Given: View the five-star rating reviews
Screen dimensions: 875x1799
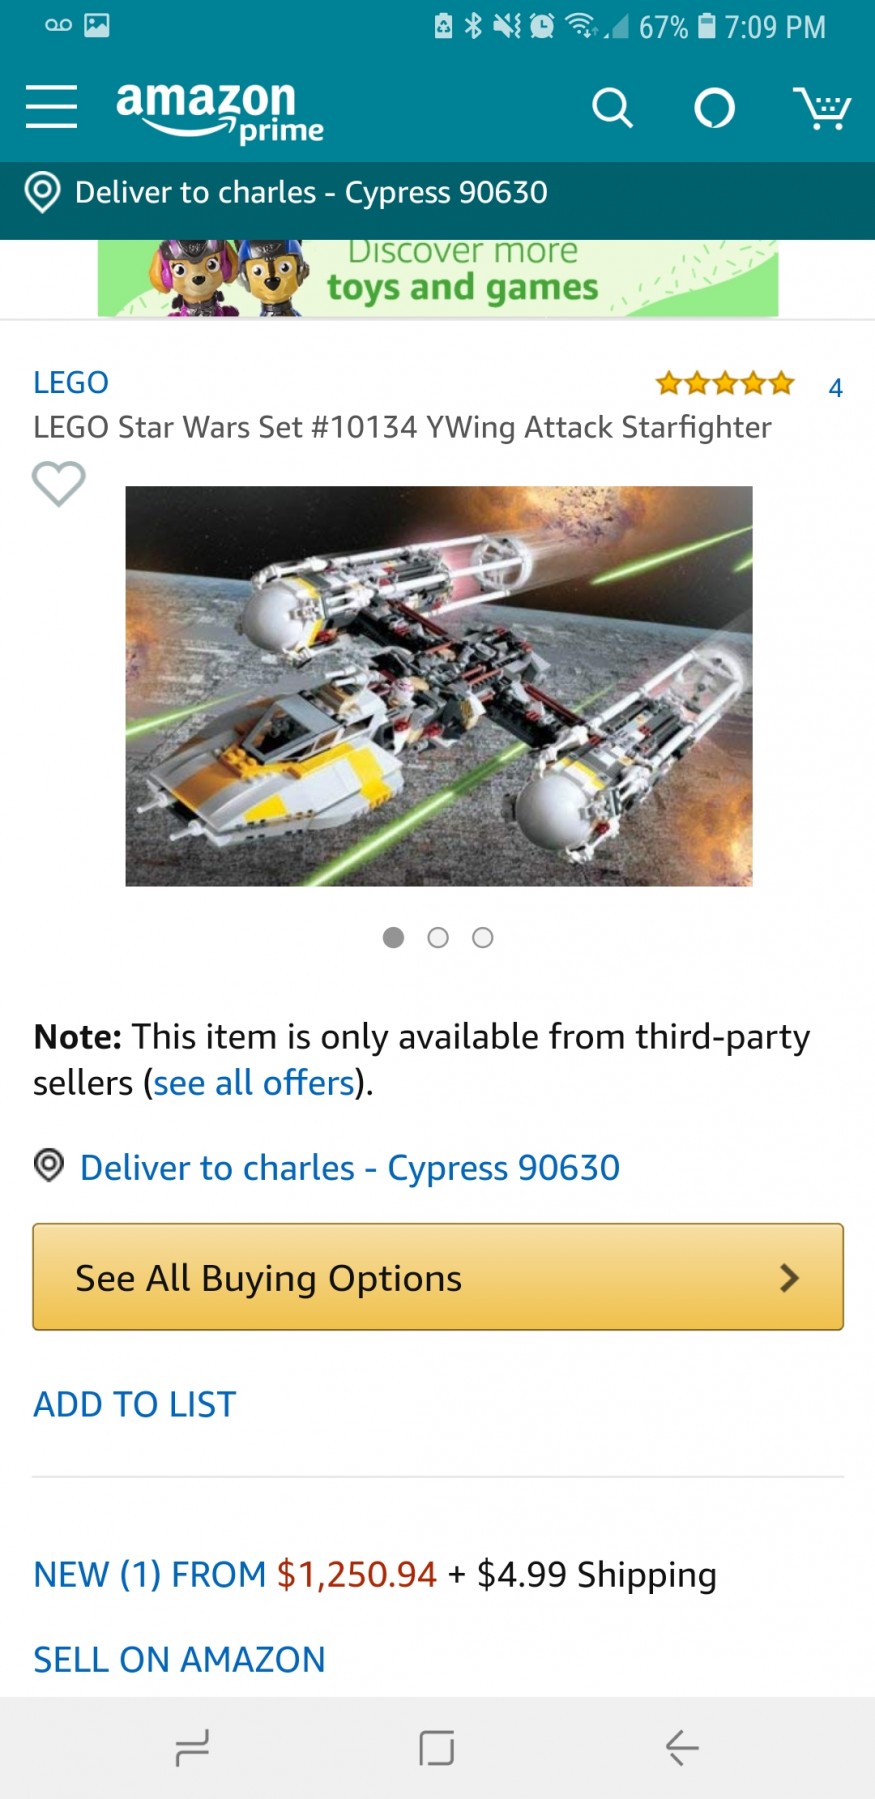Looking at the screenshot, I should coord(725,383).
